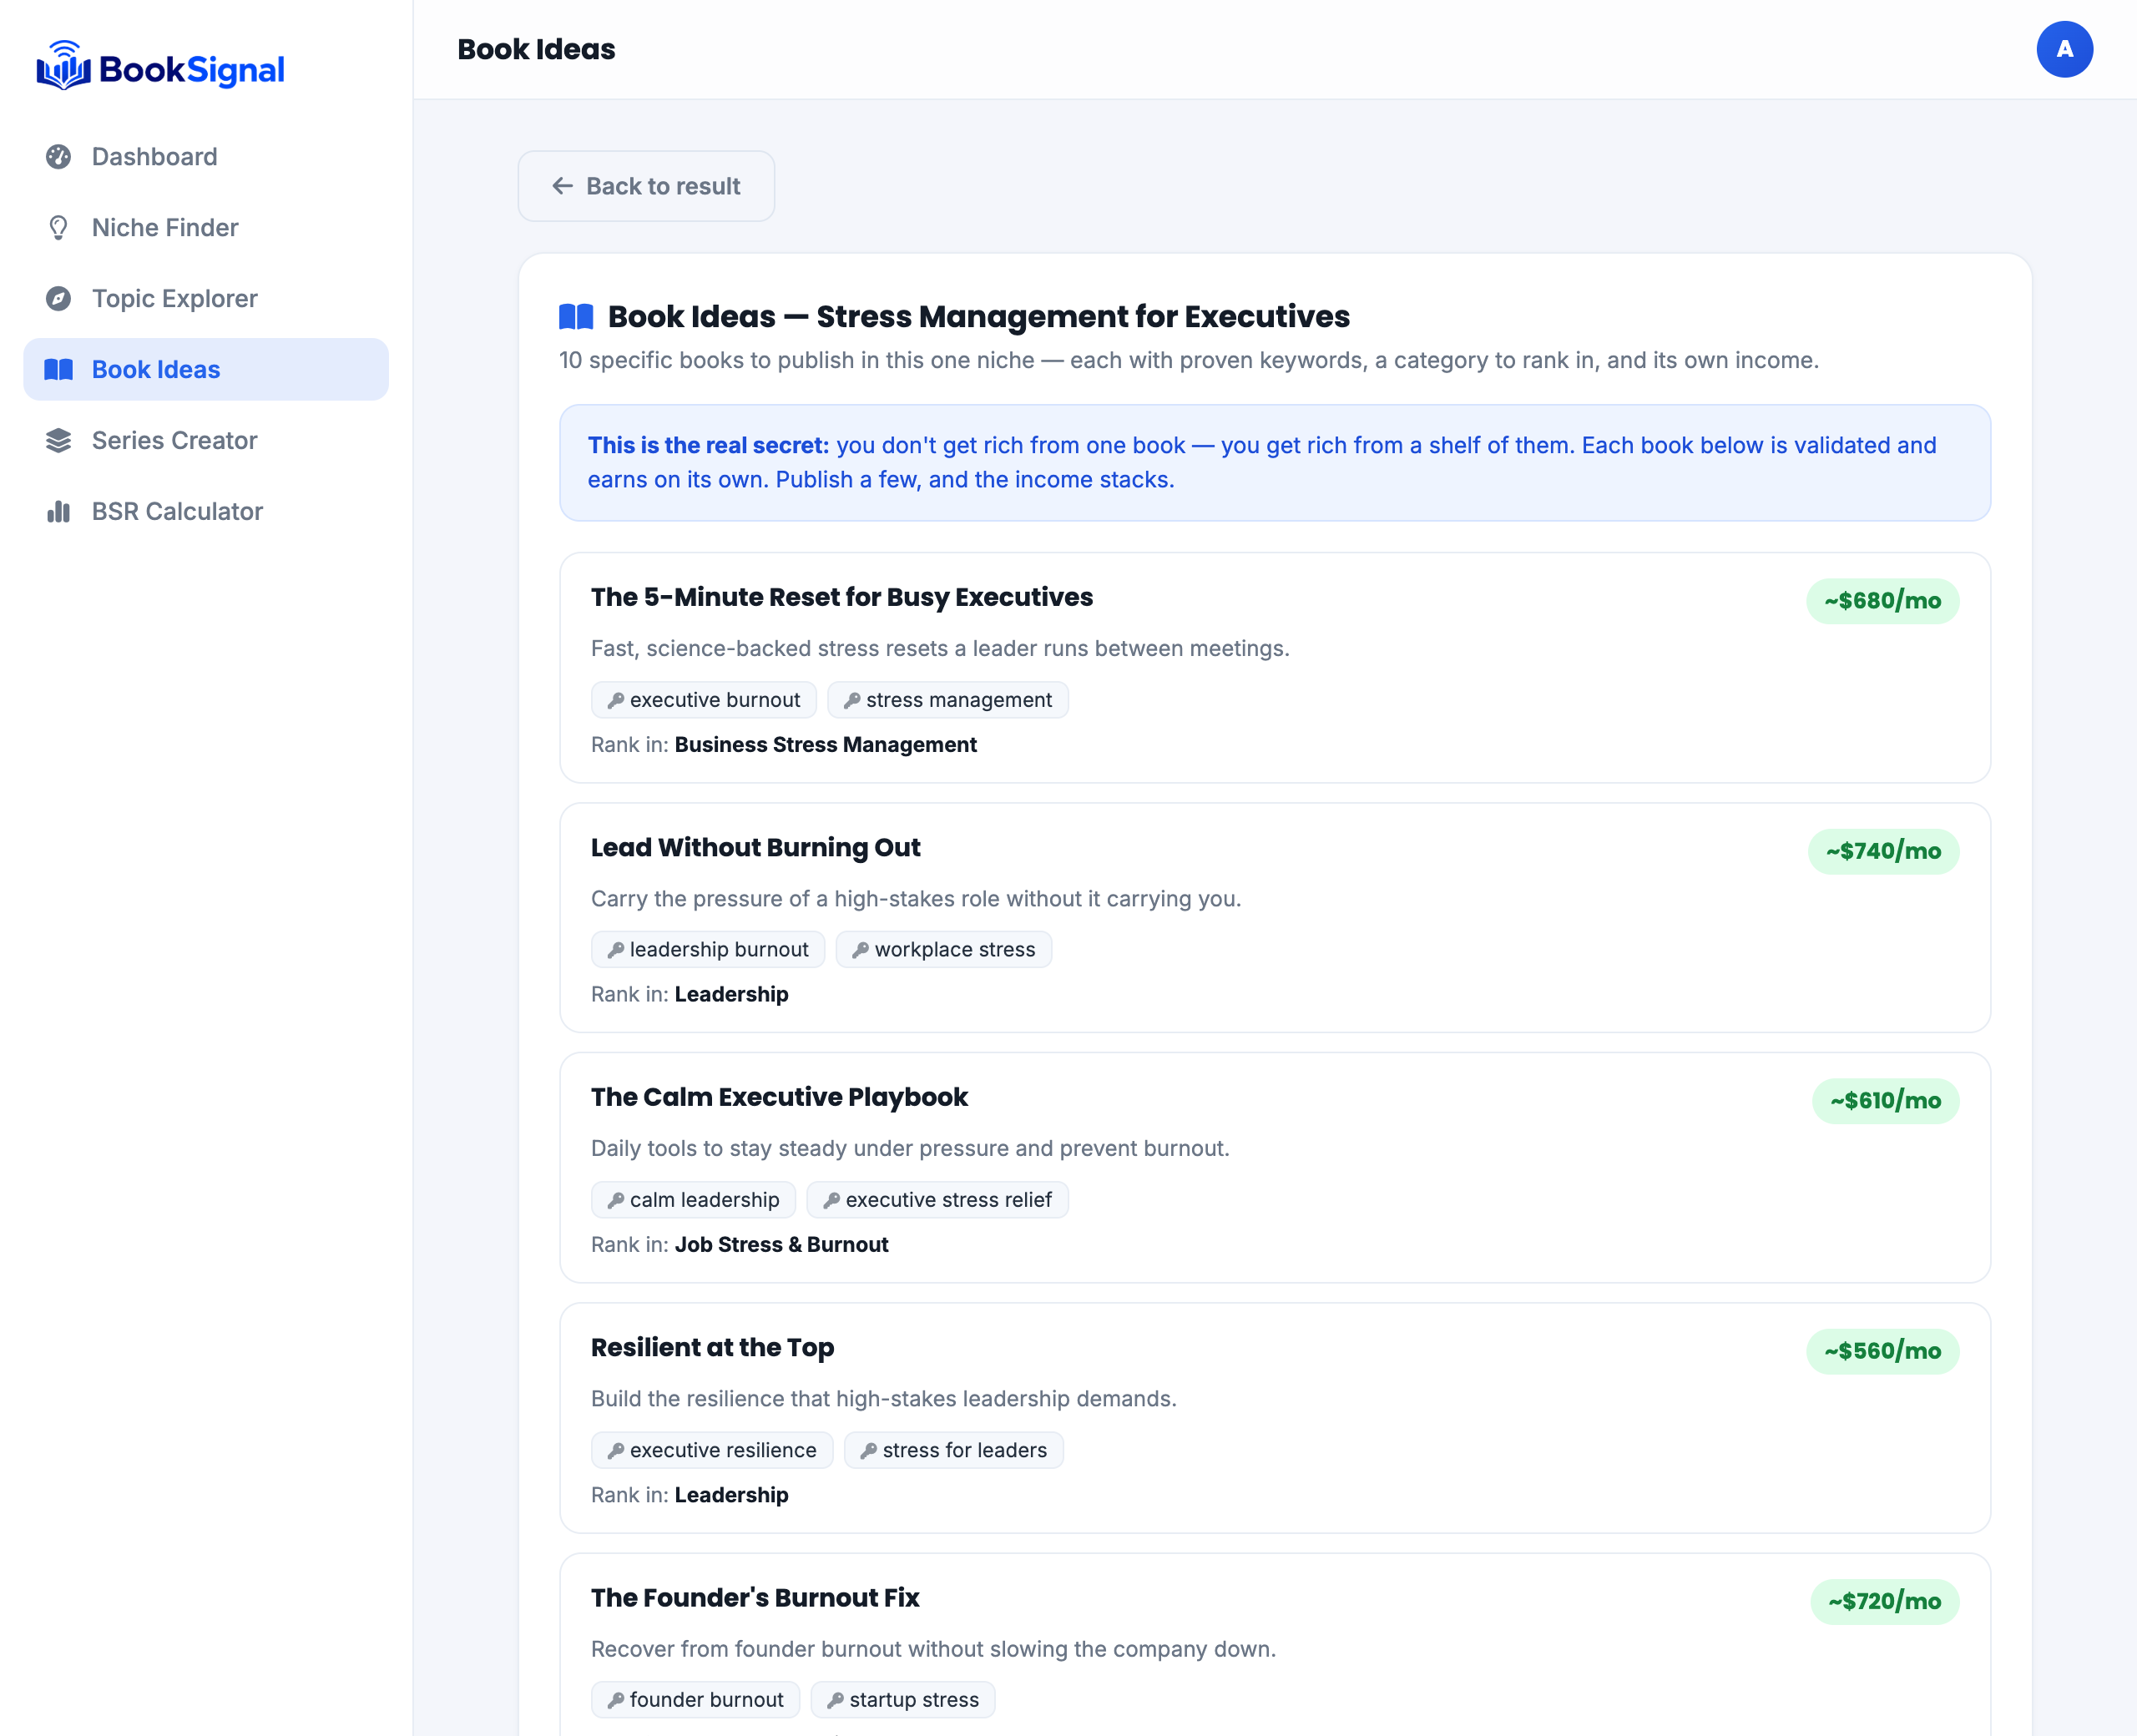Open Topic Explorer page
The image size is (2137, 1736).
[206, 299]
